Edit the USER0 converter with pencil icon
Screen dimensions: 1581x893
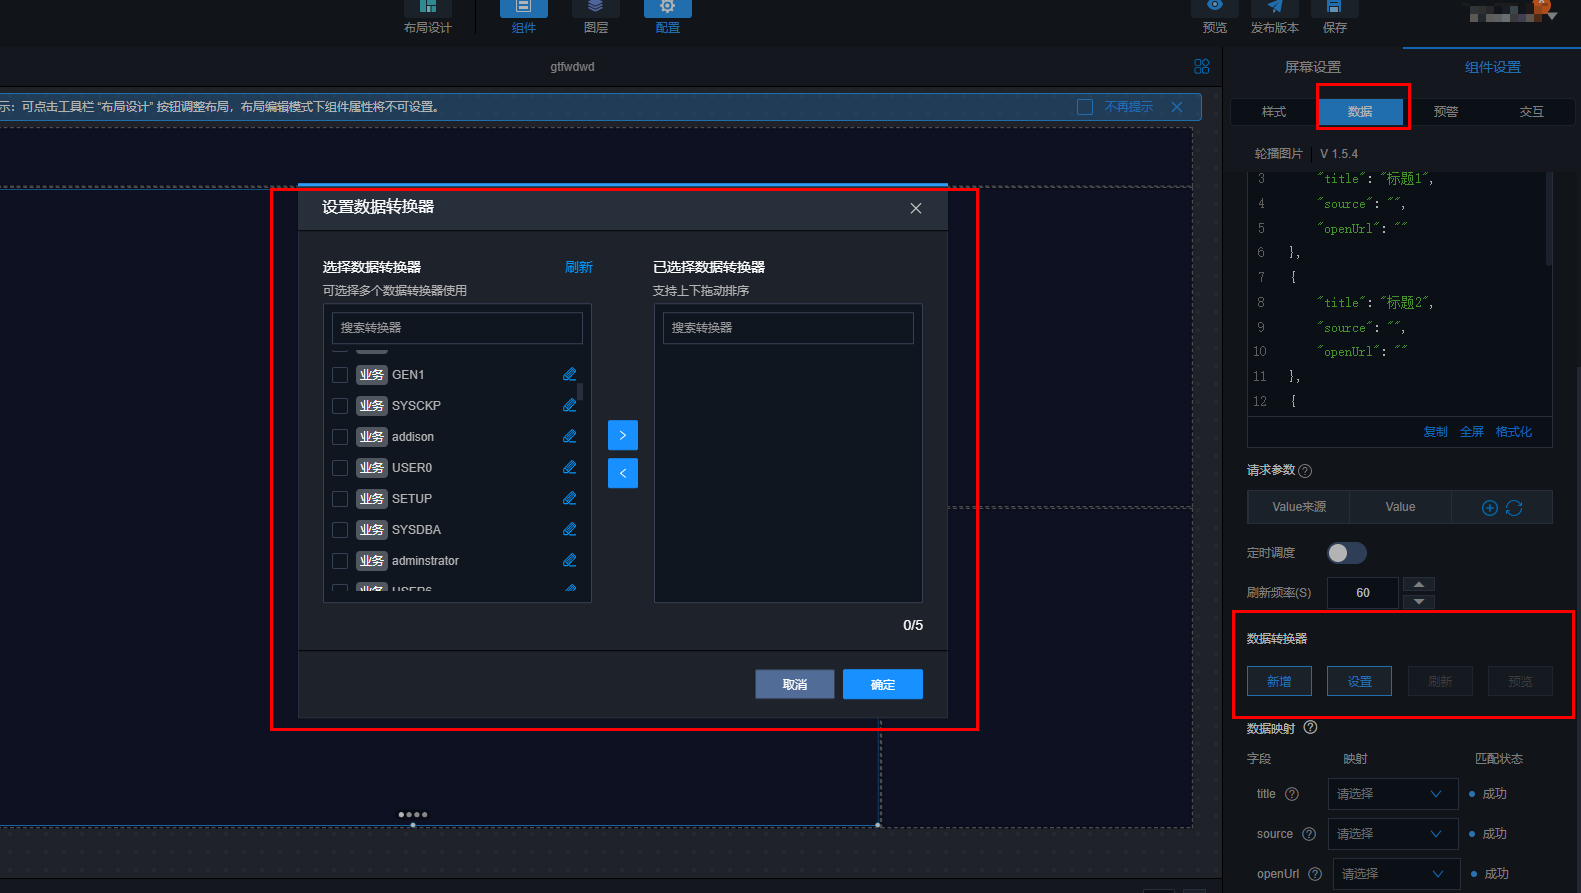tap(570, 467)
